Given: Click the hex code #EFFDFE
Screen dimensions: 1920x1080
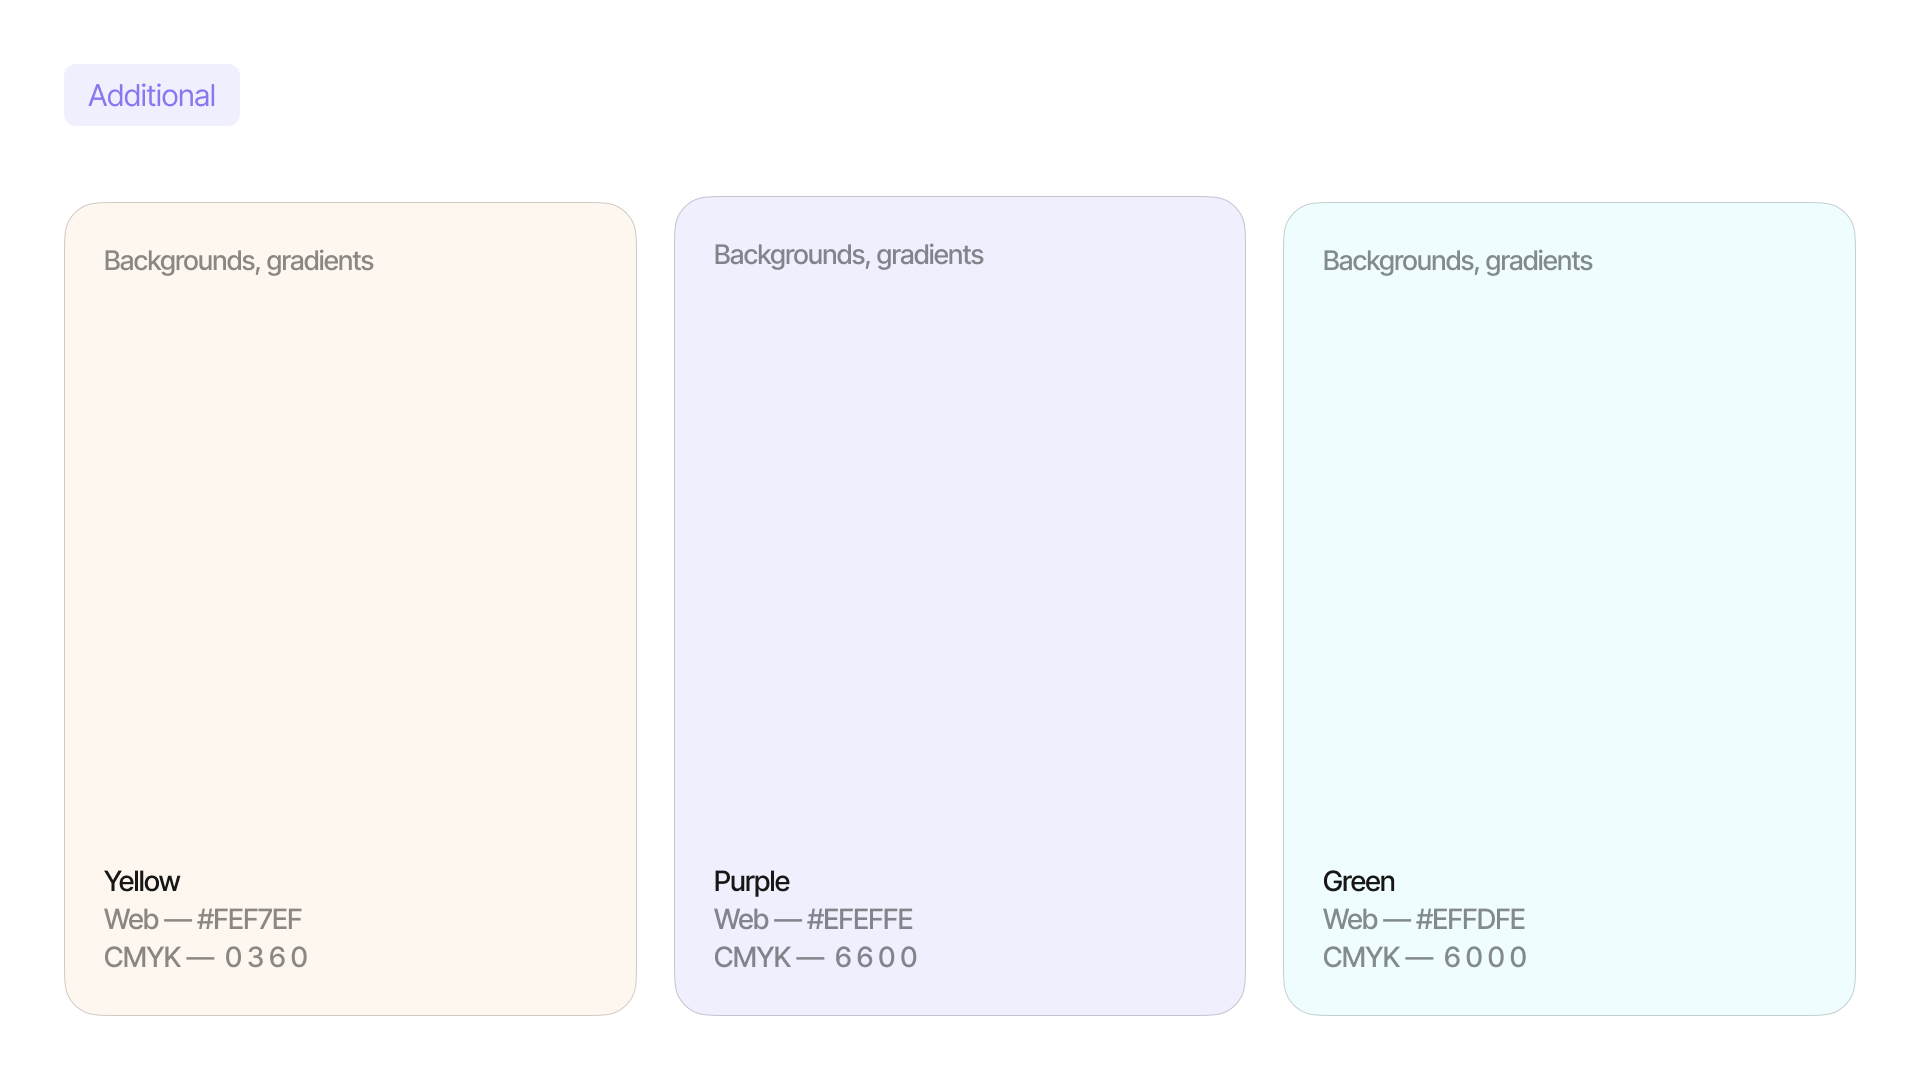Looking at the screenshot, I should [x=1470, y=920].
